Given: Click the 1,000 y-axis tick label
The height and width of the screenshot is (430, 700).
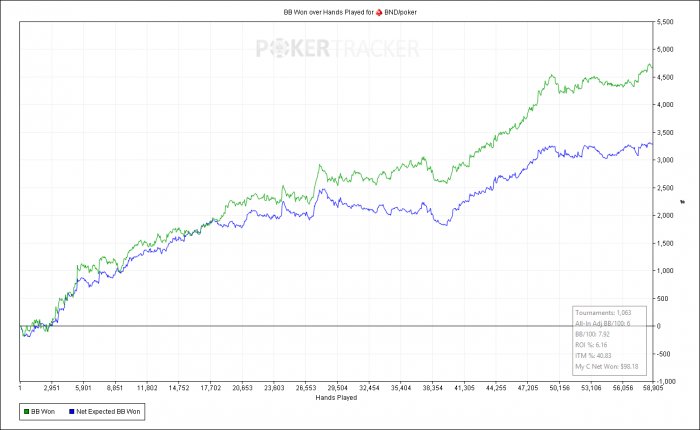Looking at the screenshot, I should (x=665, y=271).
